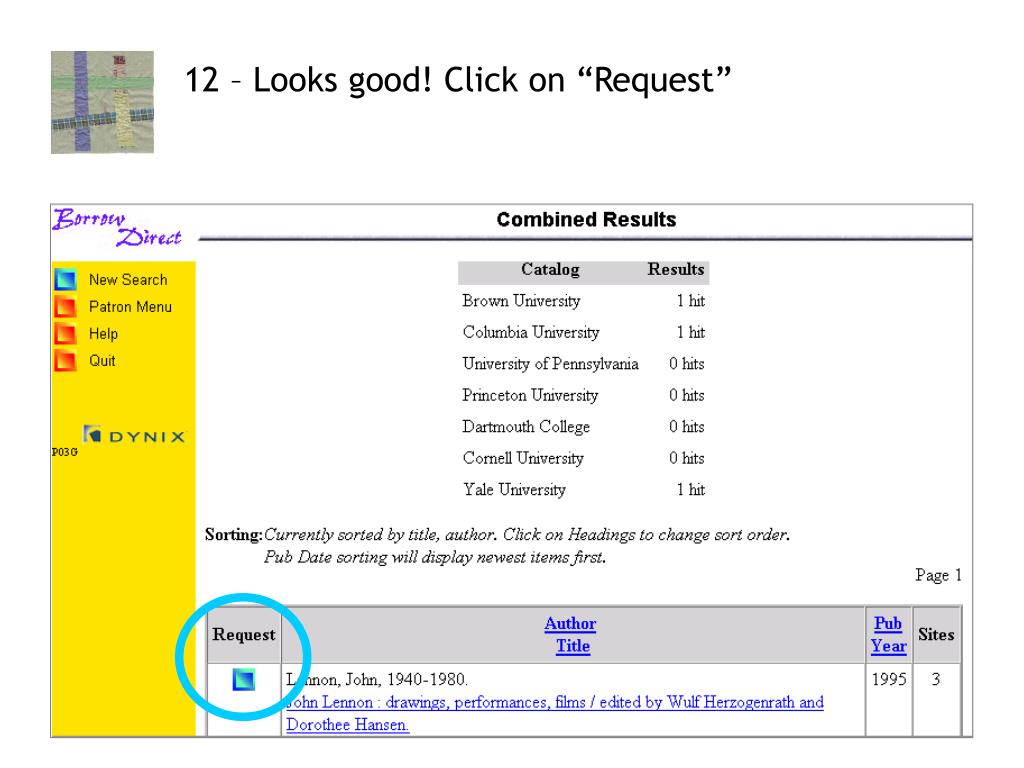Open the New Search link
Viewport: 1024px width, 768px height.
pyautogui.click(x=128, y=280)
